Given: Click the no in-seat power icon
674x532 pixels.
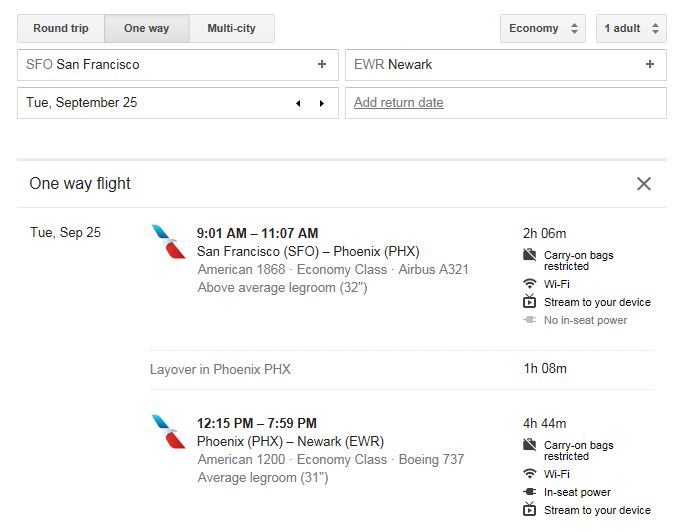Looking at the screenshot, I should tap(529, 320).
